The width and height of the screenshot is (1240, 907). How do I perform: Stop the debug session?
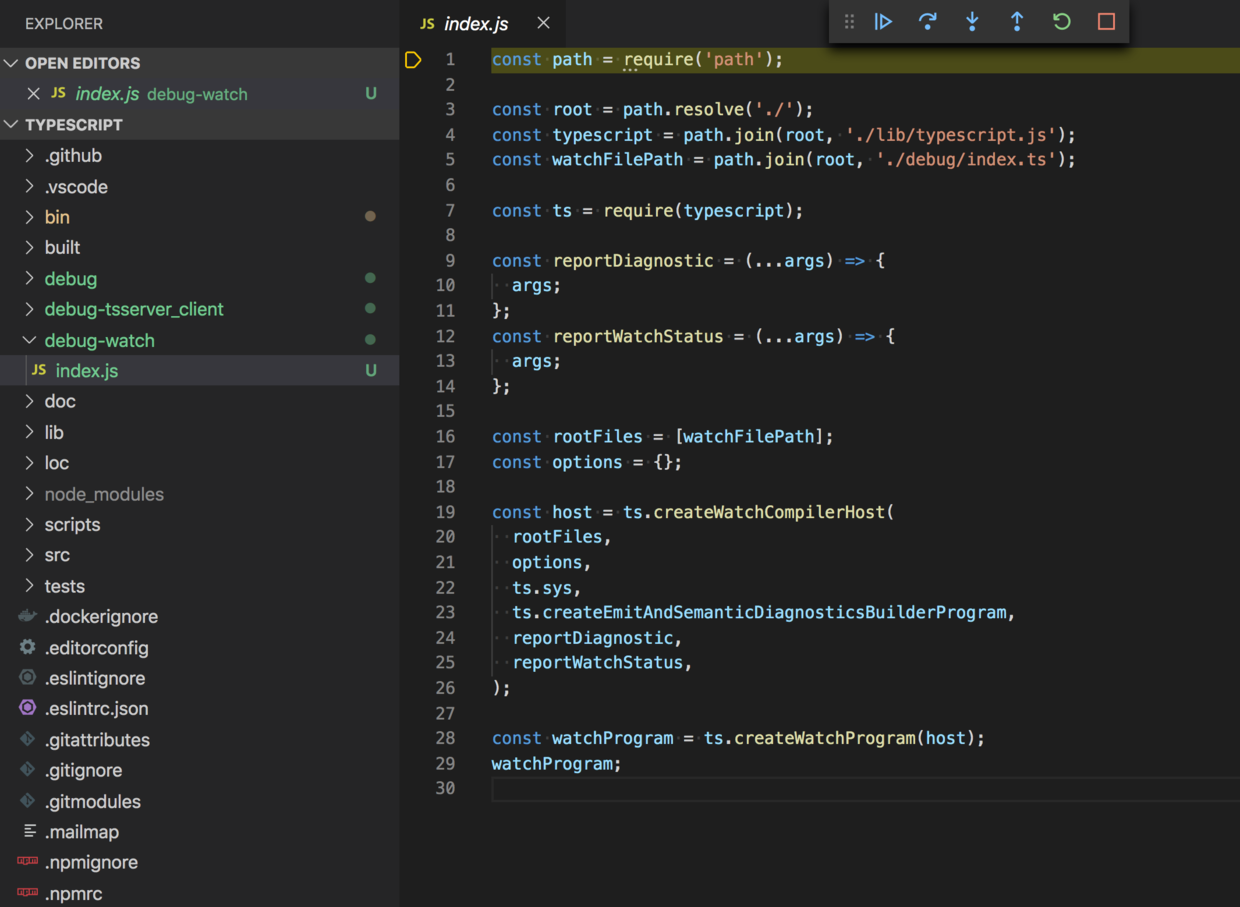[1104, 21]
